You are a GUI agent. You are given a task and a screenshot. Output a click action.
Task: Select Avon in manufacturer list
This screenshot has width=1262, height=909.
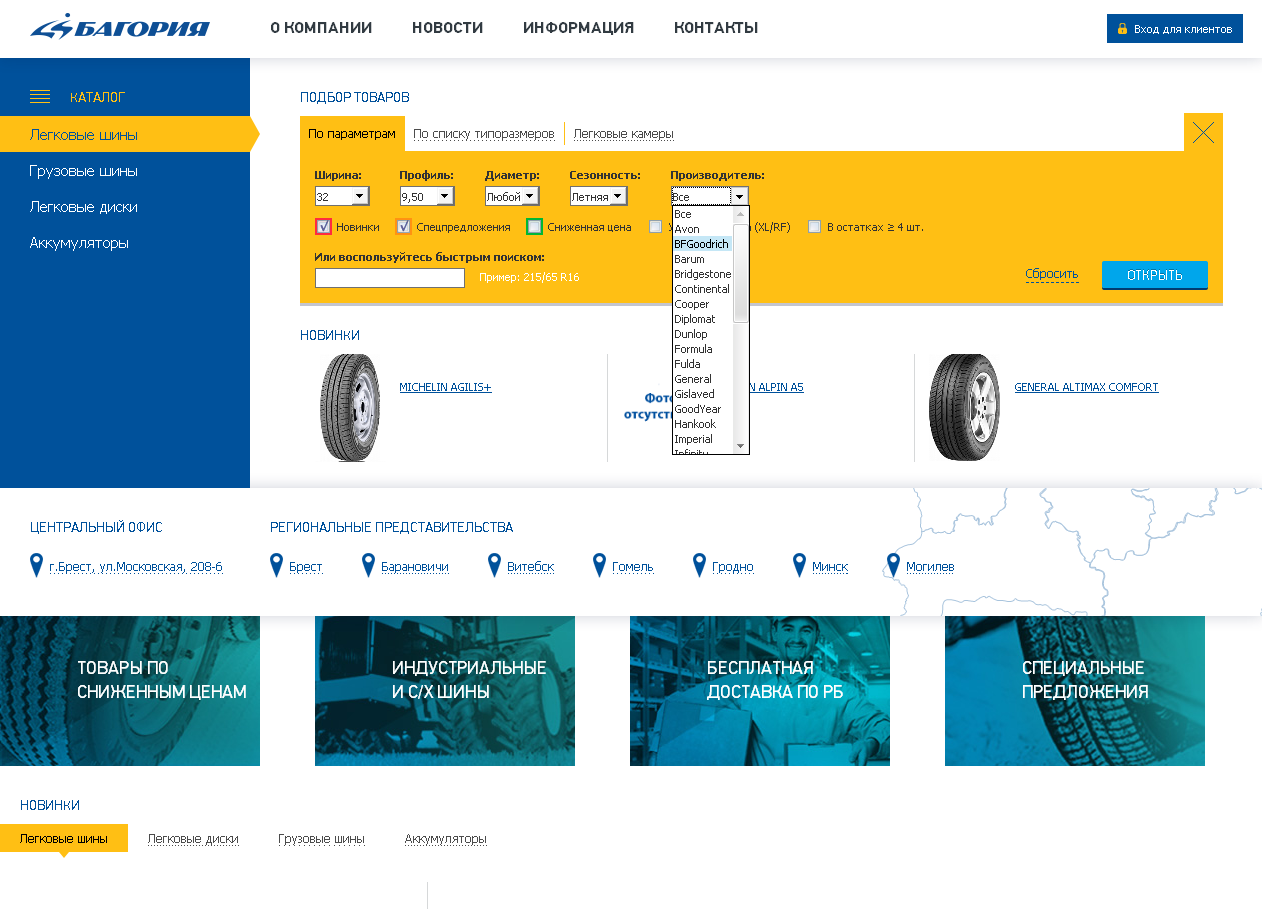pos(702,229)
